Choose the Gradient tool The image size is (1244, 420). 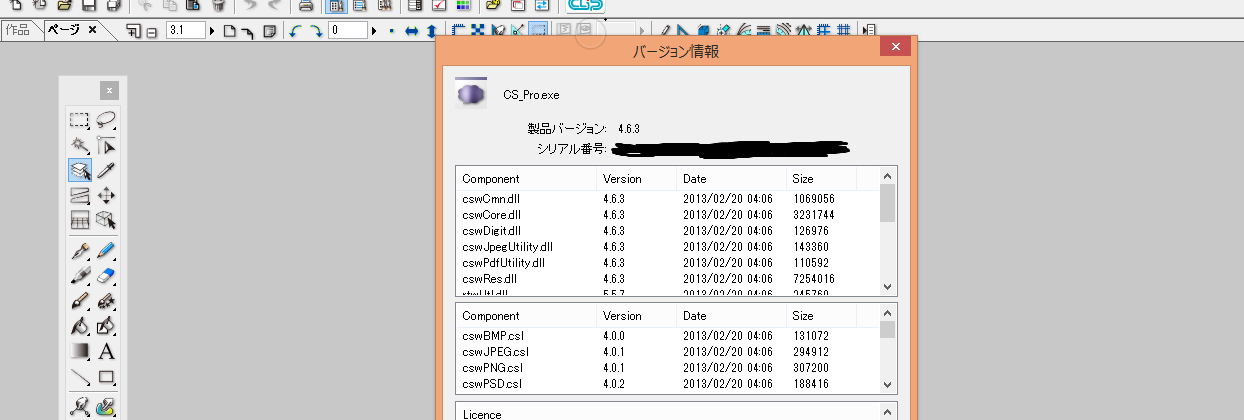[80, 351]
